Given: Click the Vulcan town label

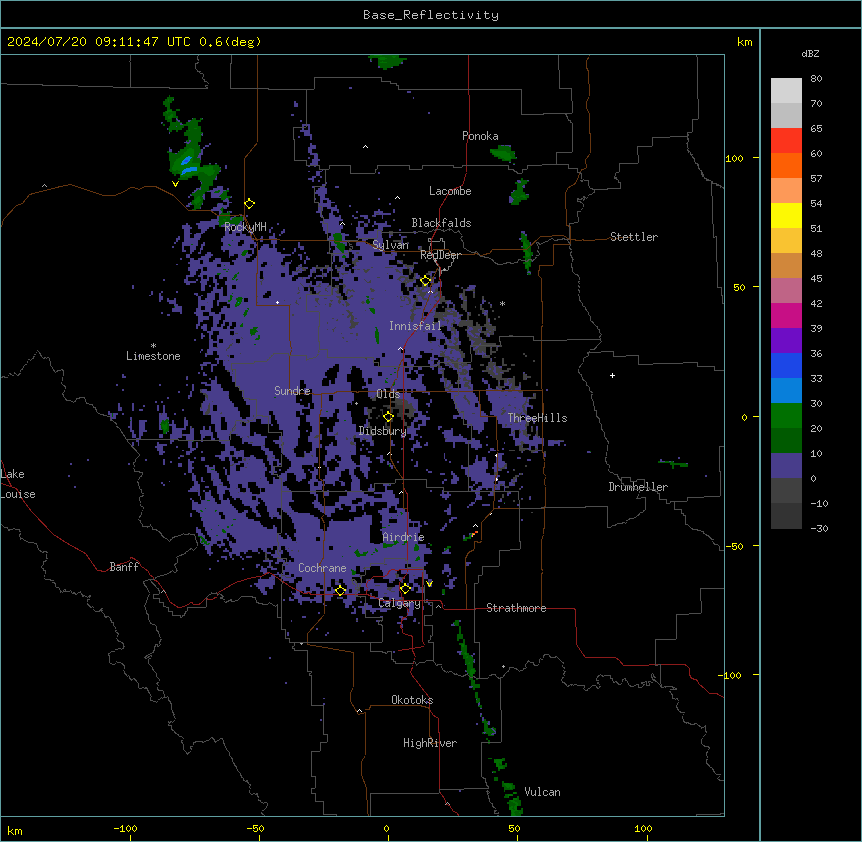Looking at the screenshot, I should 543,792.
